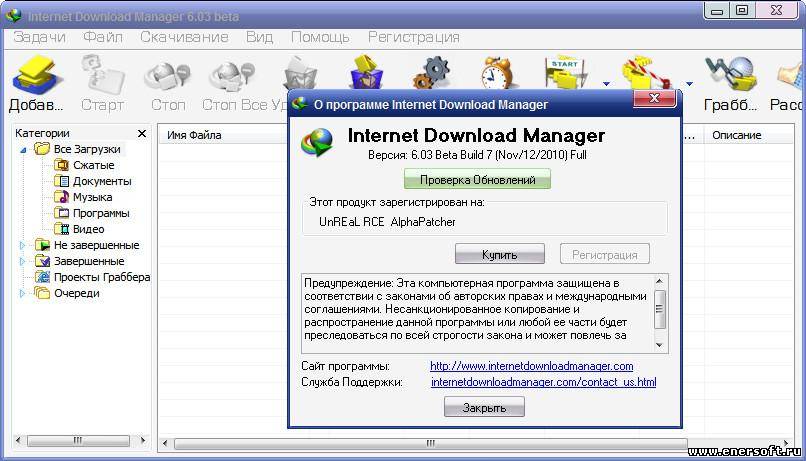Image resolution: width=806 pixels, height=461 pixels.
Task: Open the stop queue dropdown arrow
Action: 689,83
